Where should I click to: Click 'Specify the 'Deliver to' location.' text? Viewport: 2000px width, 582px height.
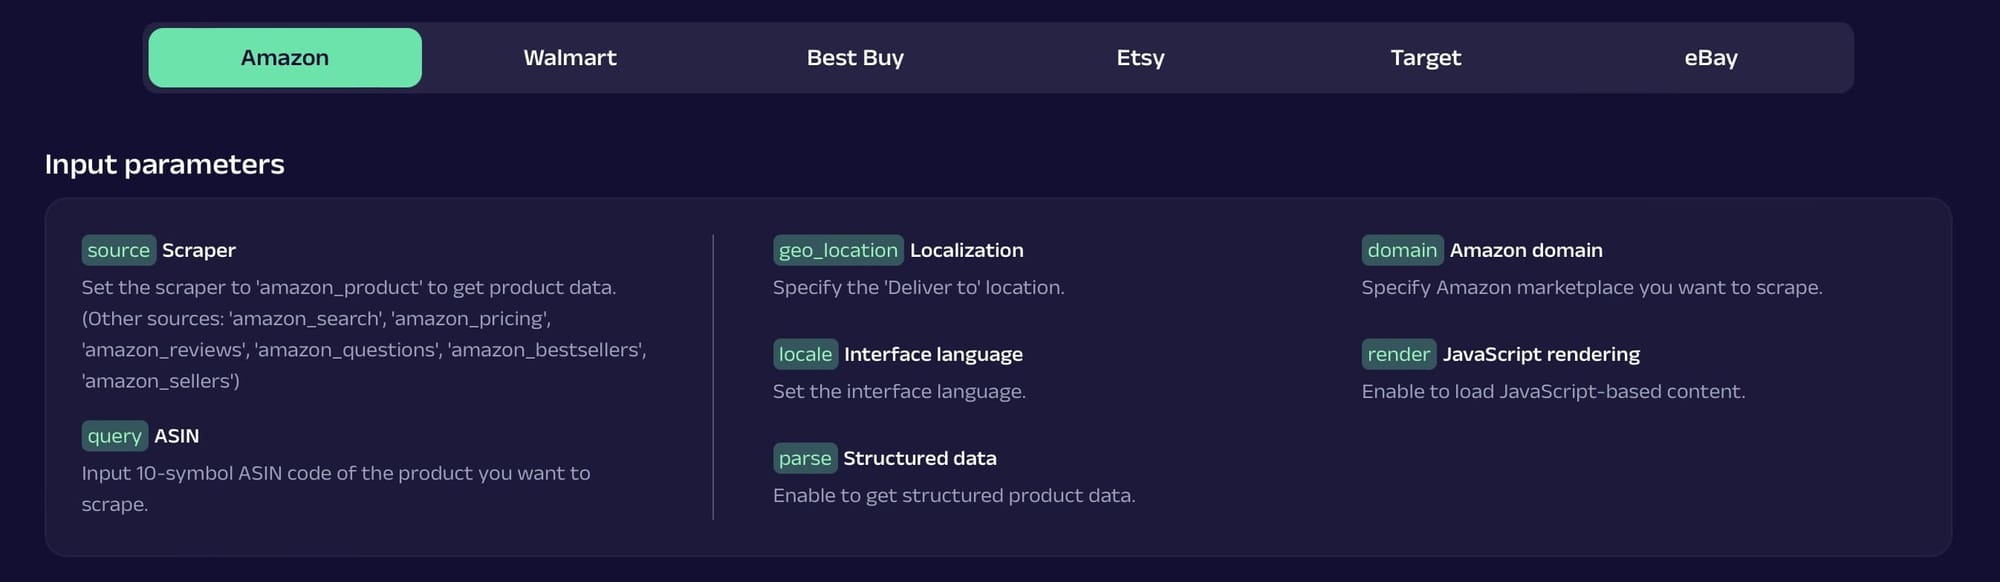tap(919, 288)
